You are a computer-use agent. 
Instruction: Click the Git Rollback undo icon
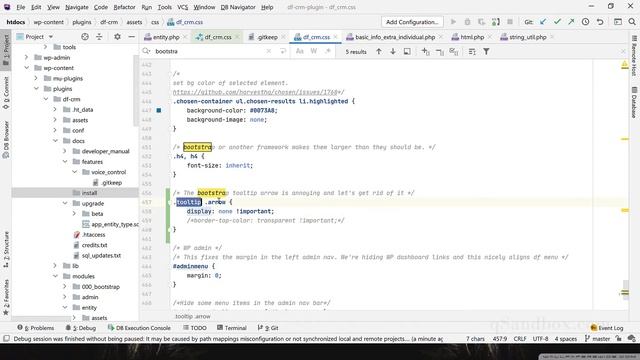click(x=600, y=22)
